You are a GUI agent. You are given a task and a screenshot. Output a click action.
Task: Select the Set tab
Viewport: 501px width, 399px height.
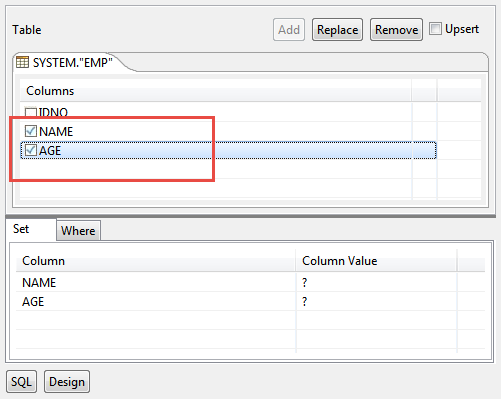pos(21,229)
